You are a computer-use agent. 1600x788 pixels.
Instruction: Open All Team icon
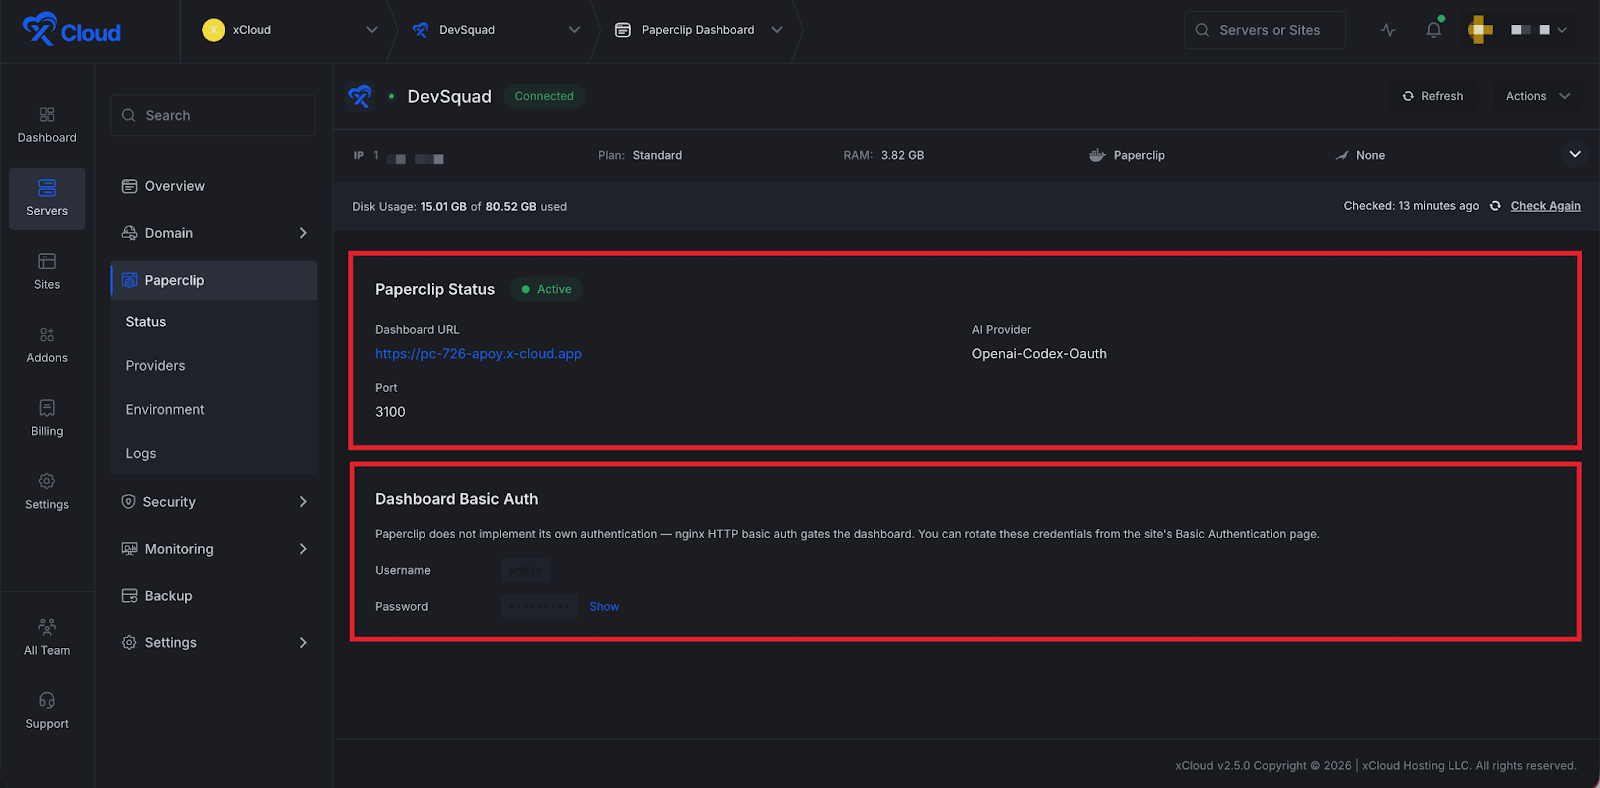(x=47, y=627)
